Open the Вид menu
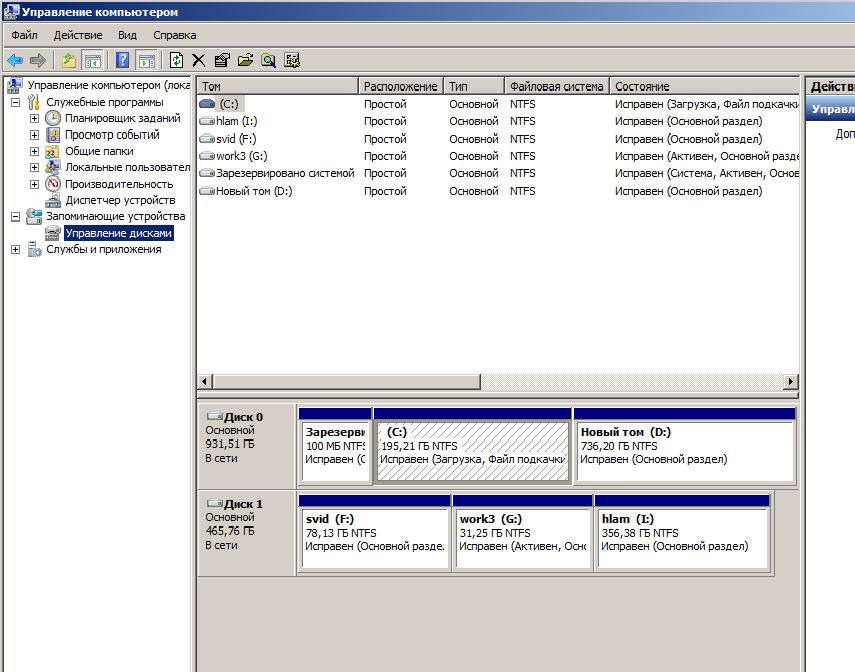Image resolution: width=855 pixels, height=672 pixels. [127, 35]
